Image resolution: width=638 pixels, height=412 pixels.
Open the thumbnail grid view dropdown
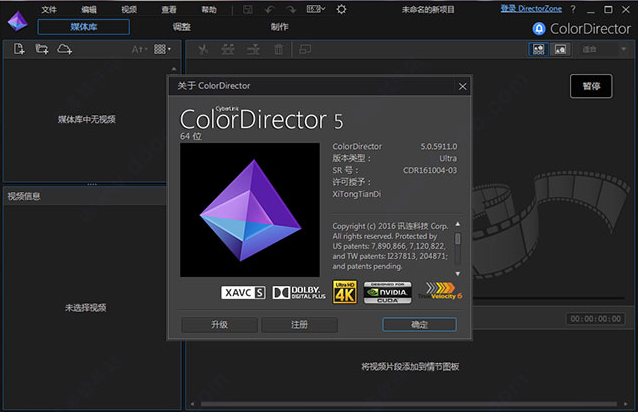point(162,49)
